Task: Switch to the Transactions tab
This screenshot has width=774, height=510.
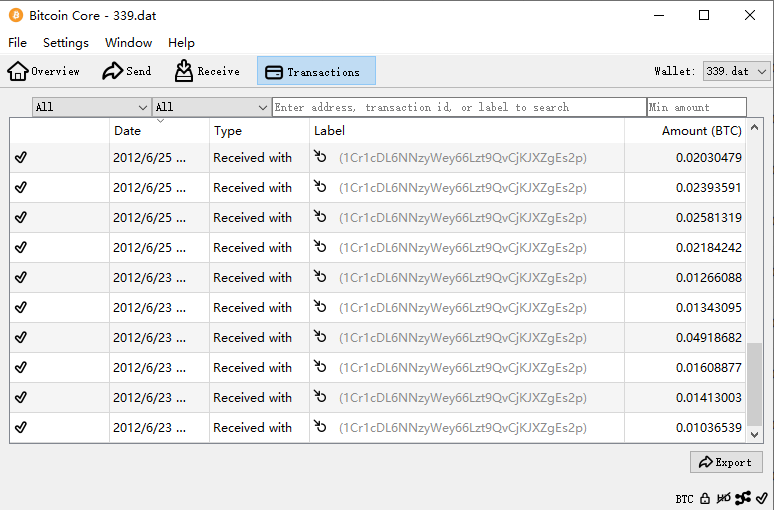Action: [x=316, y=71]
